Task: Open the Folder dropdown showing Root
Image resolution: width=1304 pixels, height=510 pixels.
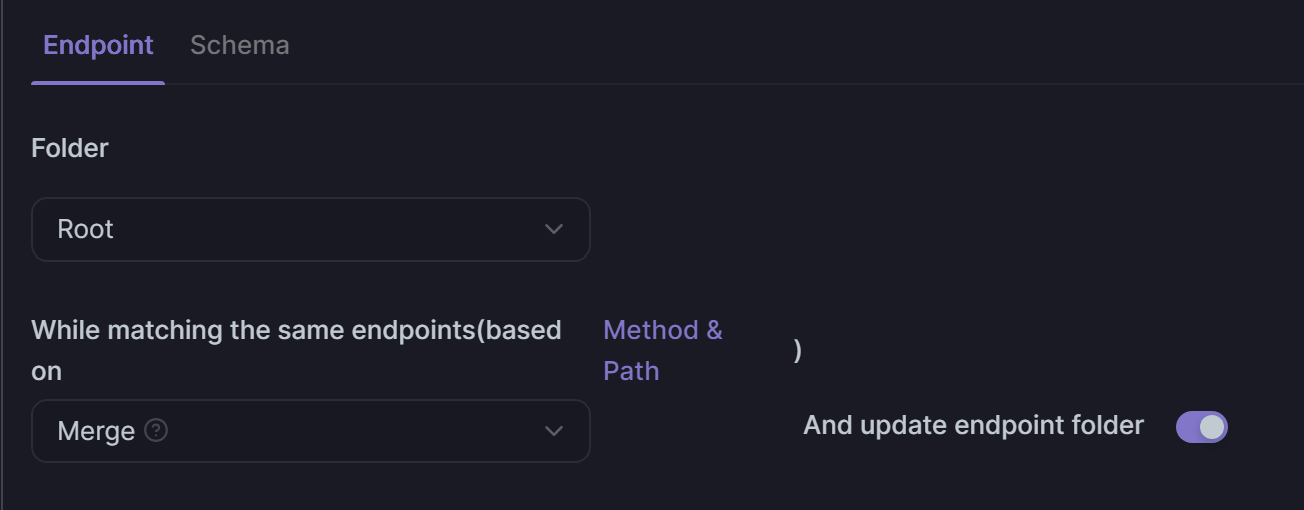Action: [311, 229]
